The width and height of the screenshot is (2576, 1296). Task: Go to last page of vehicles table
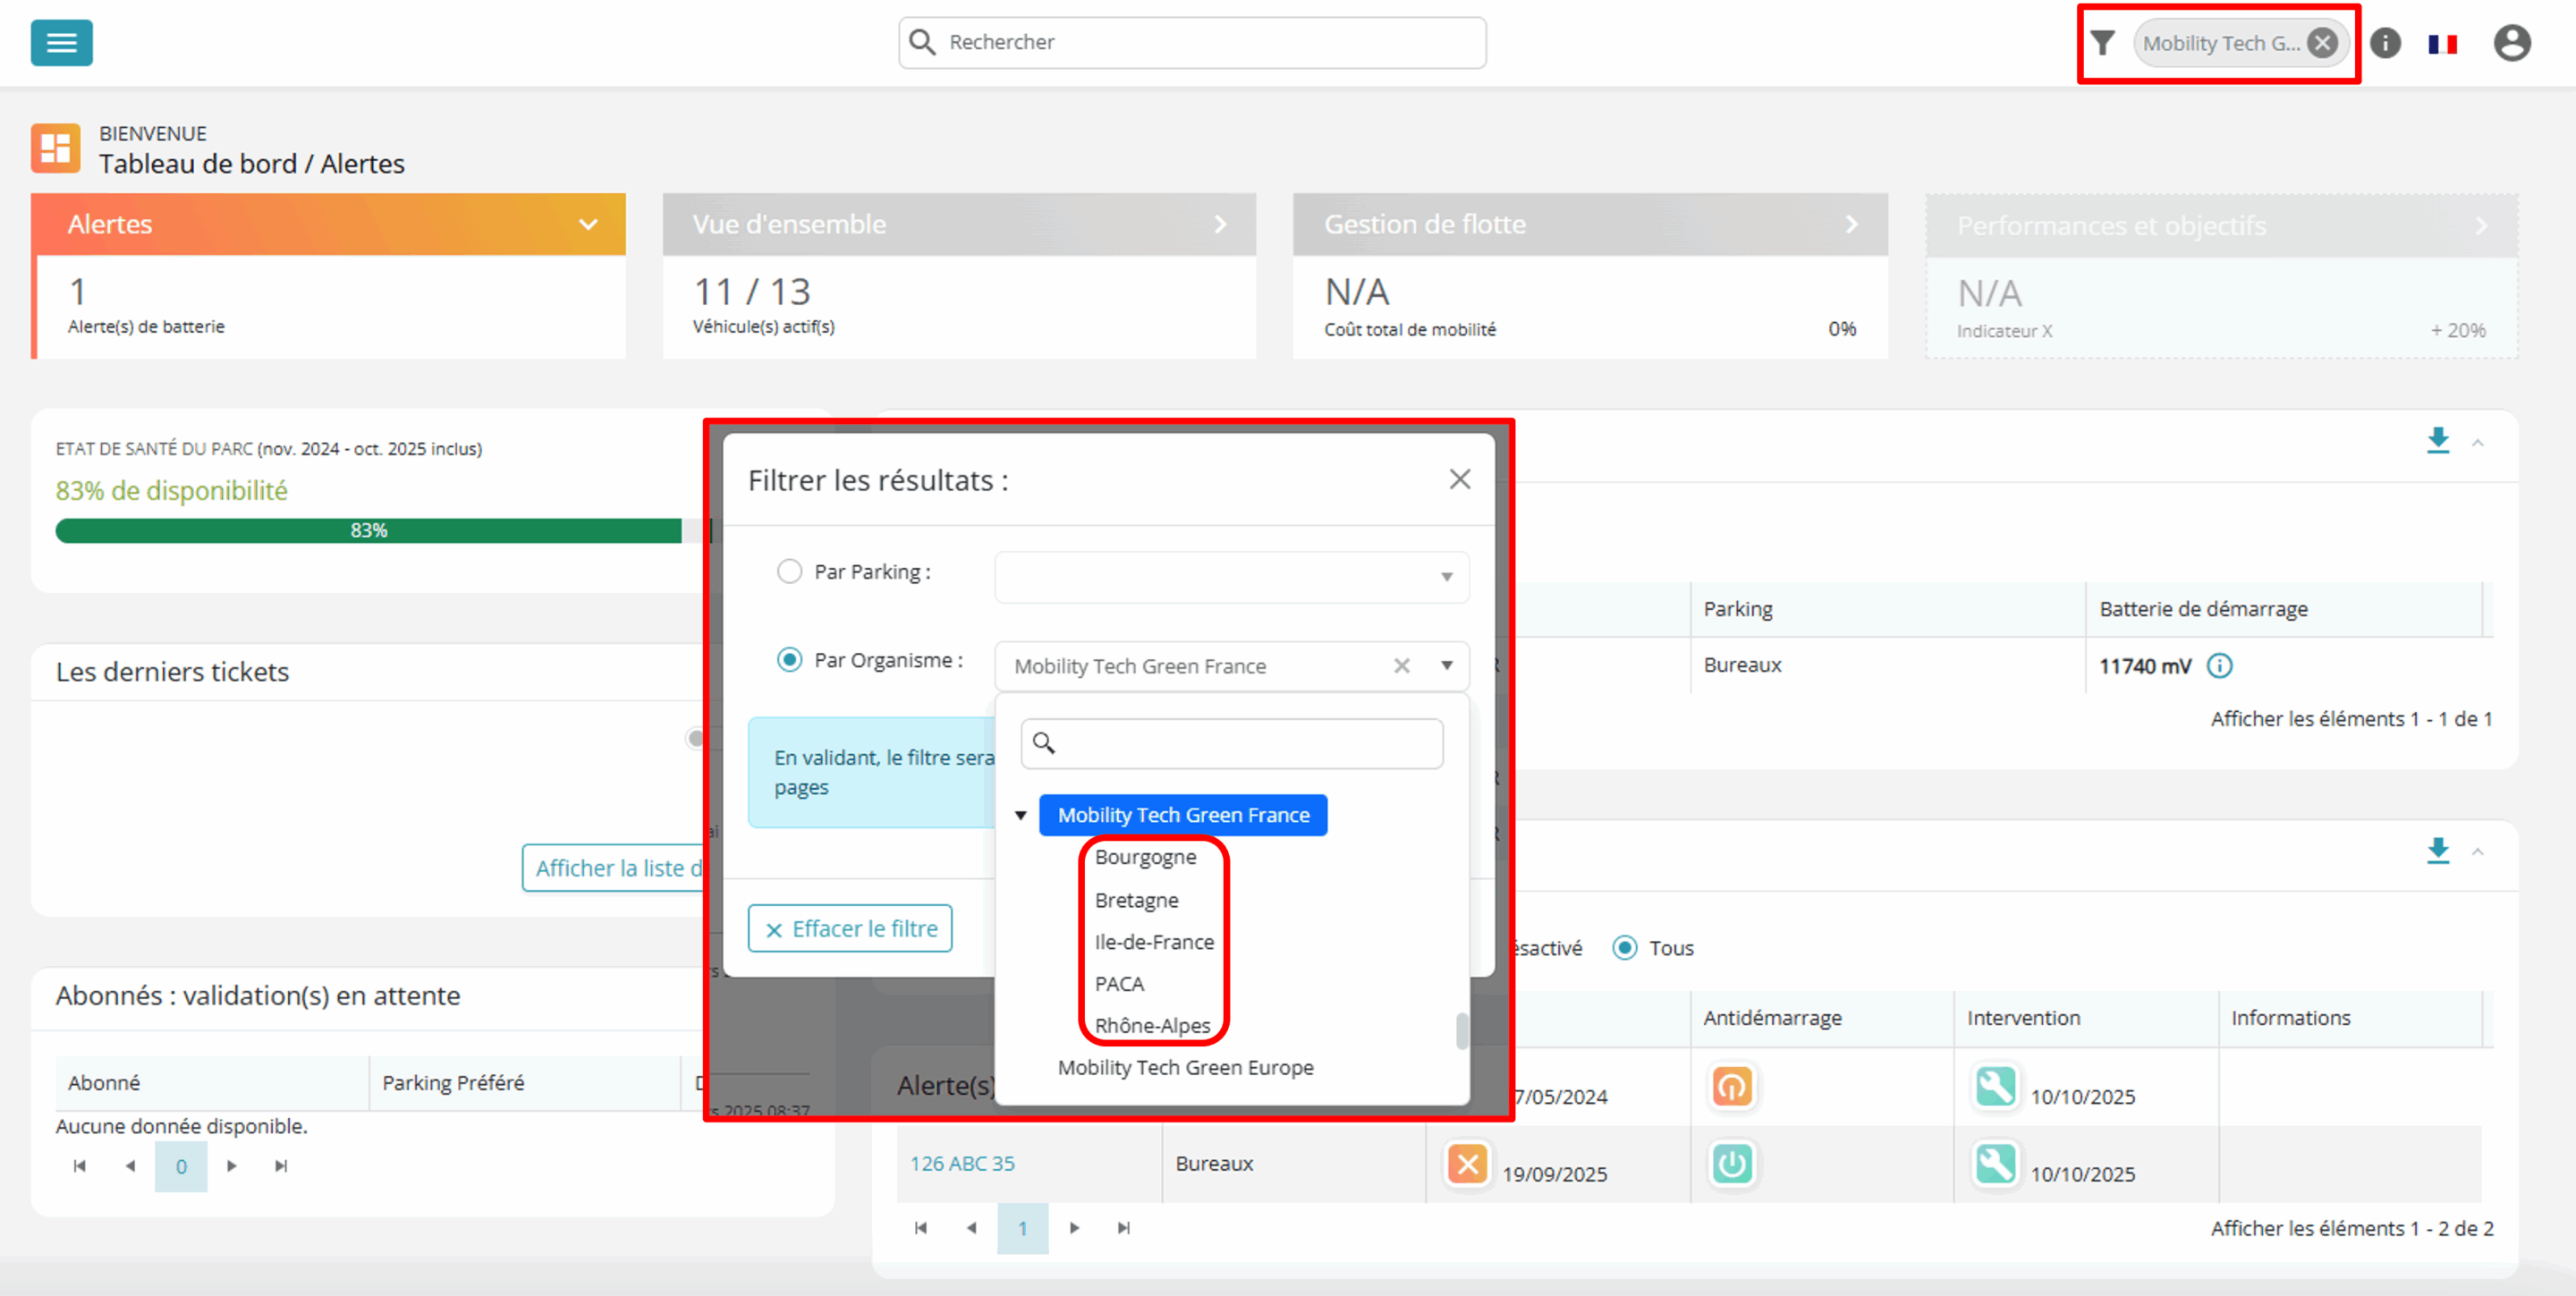tap(1124, 1228)
